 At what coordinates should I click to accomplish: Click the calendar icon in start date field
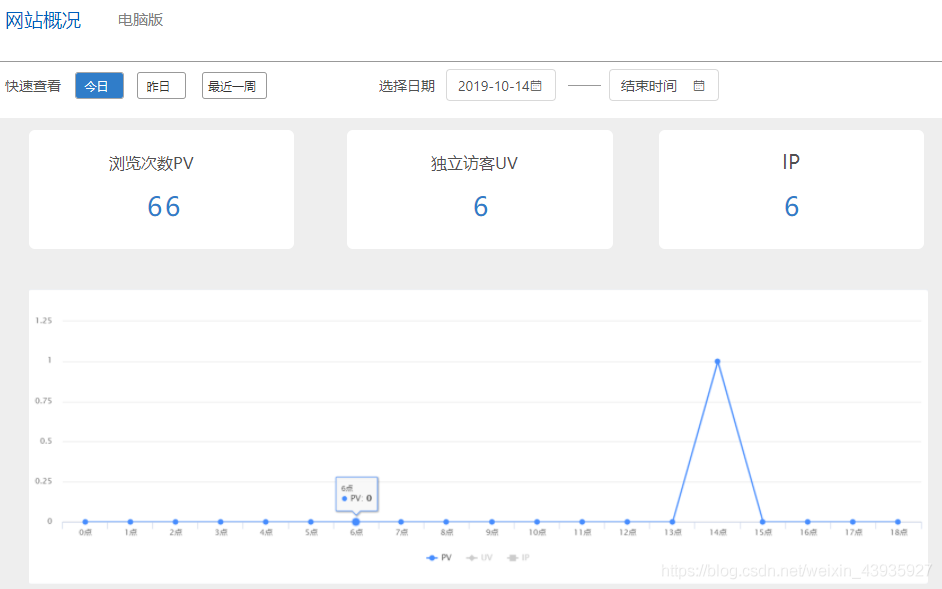[x=536, y=86]
